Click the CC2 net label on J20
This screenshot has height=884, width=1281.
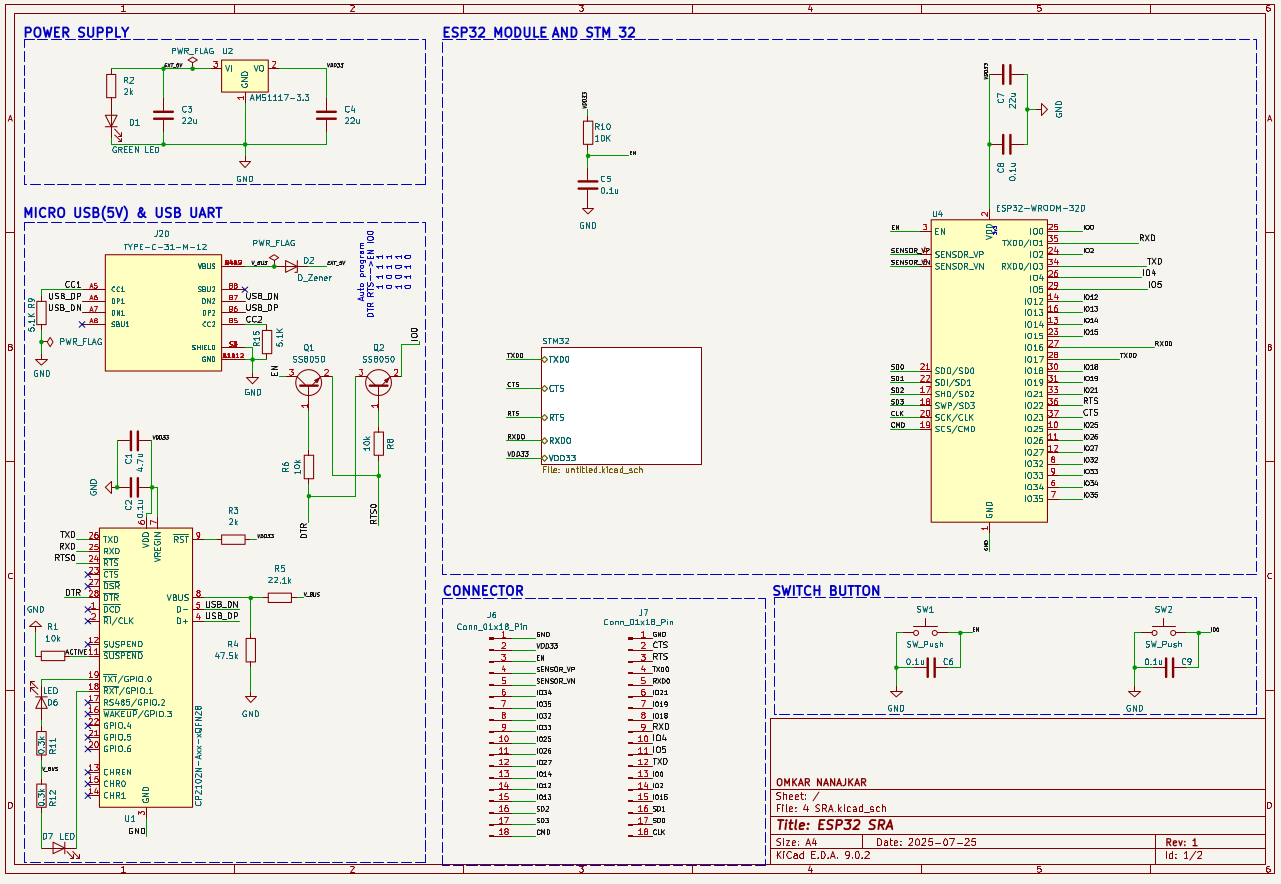[254, 319]
